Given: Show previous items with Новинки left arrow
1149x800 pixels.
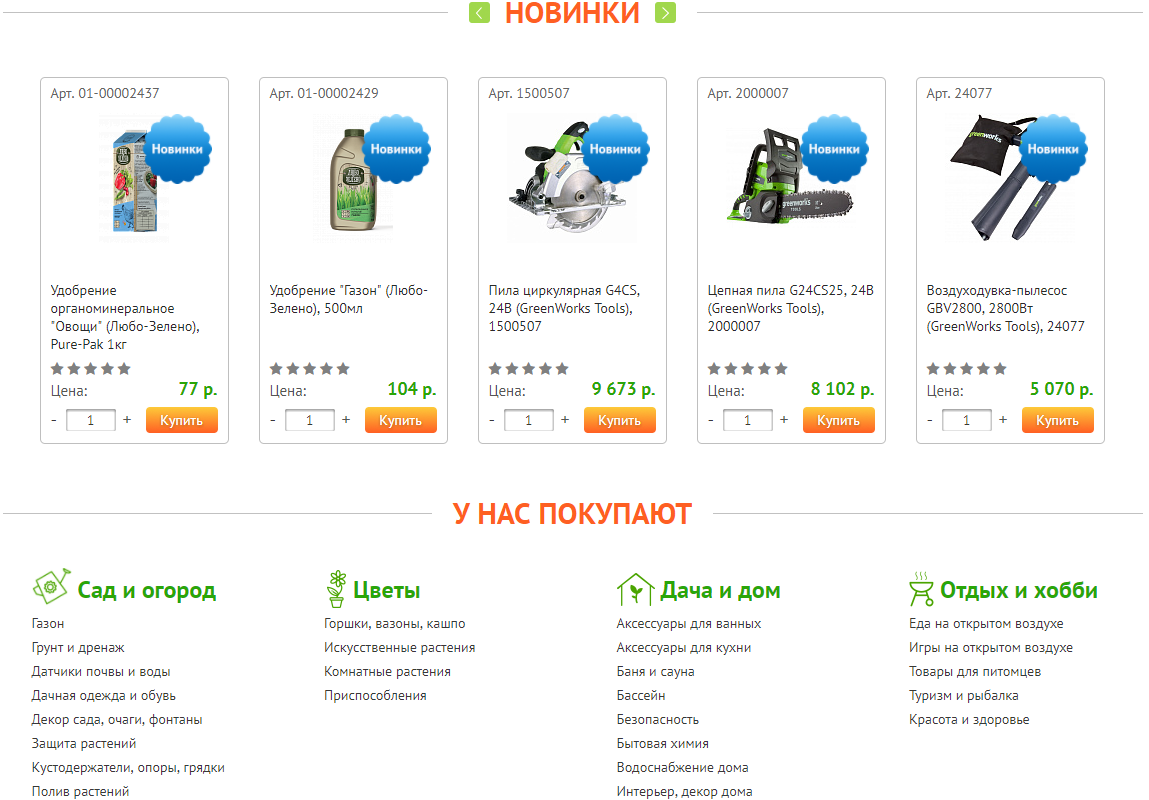Looking at the screenshot, I should point(479,12).
